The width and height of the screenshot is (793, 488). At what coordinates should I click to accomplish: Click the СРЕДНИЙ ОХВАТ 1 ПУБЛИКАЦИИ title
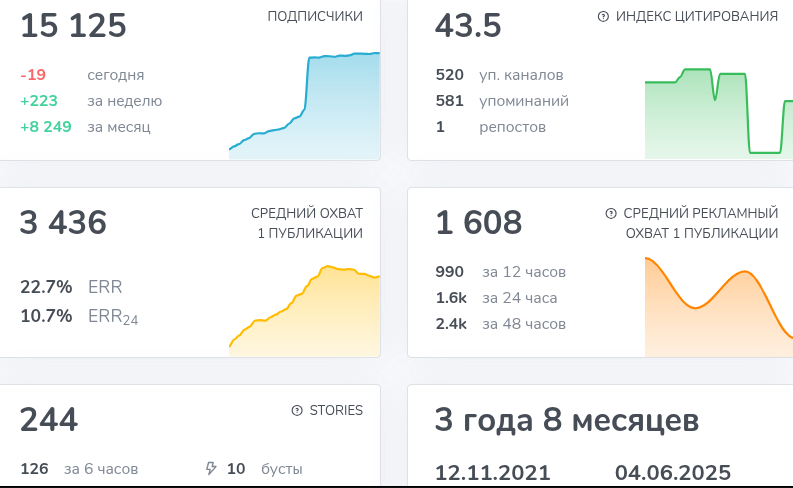tap(307, 223)
